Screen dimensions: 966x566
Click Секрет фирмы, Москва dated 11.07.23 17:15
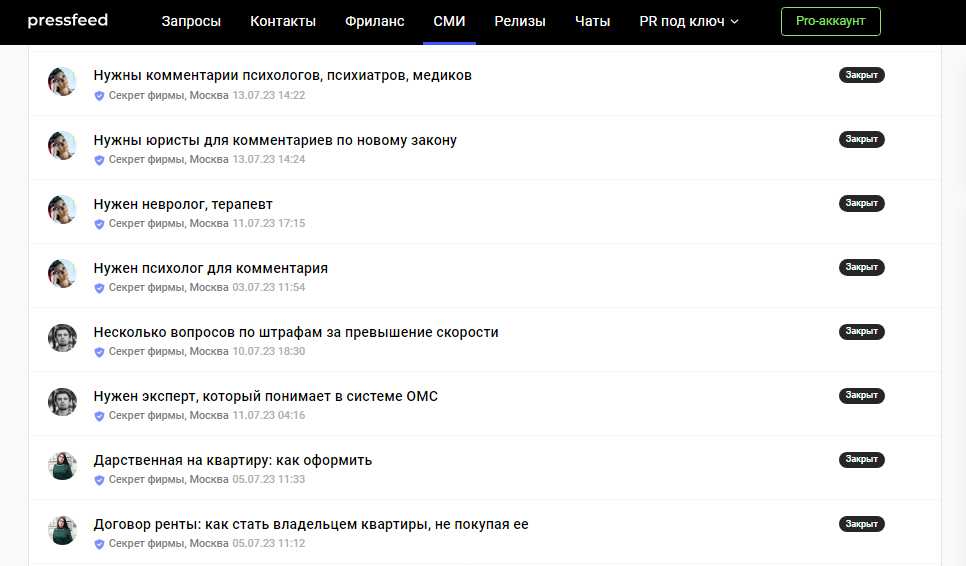coord(168,224)
